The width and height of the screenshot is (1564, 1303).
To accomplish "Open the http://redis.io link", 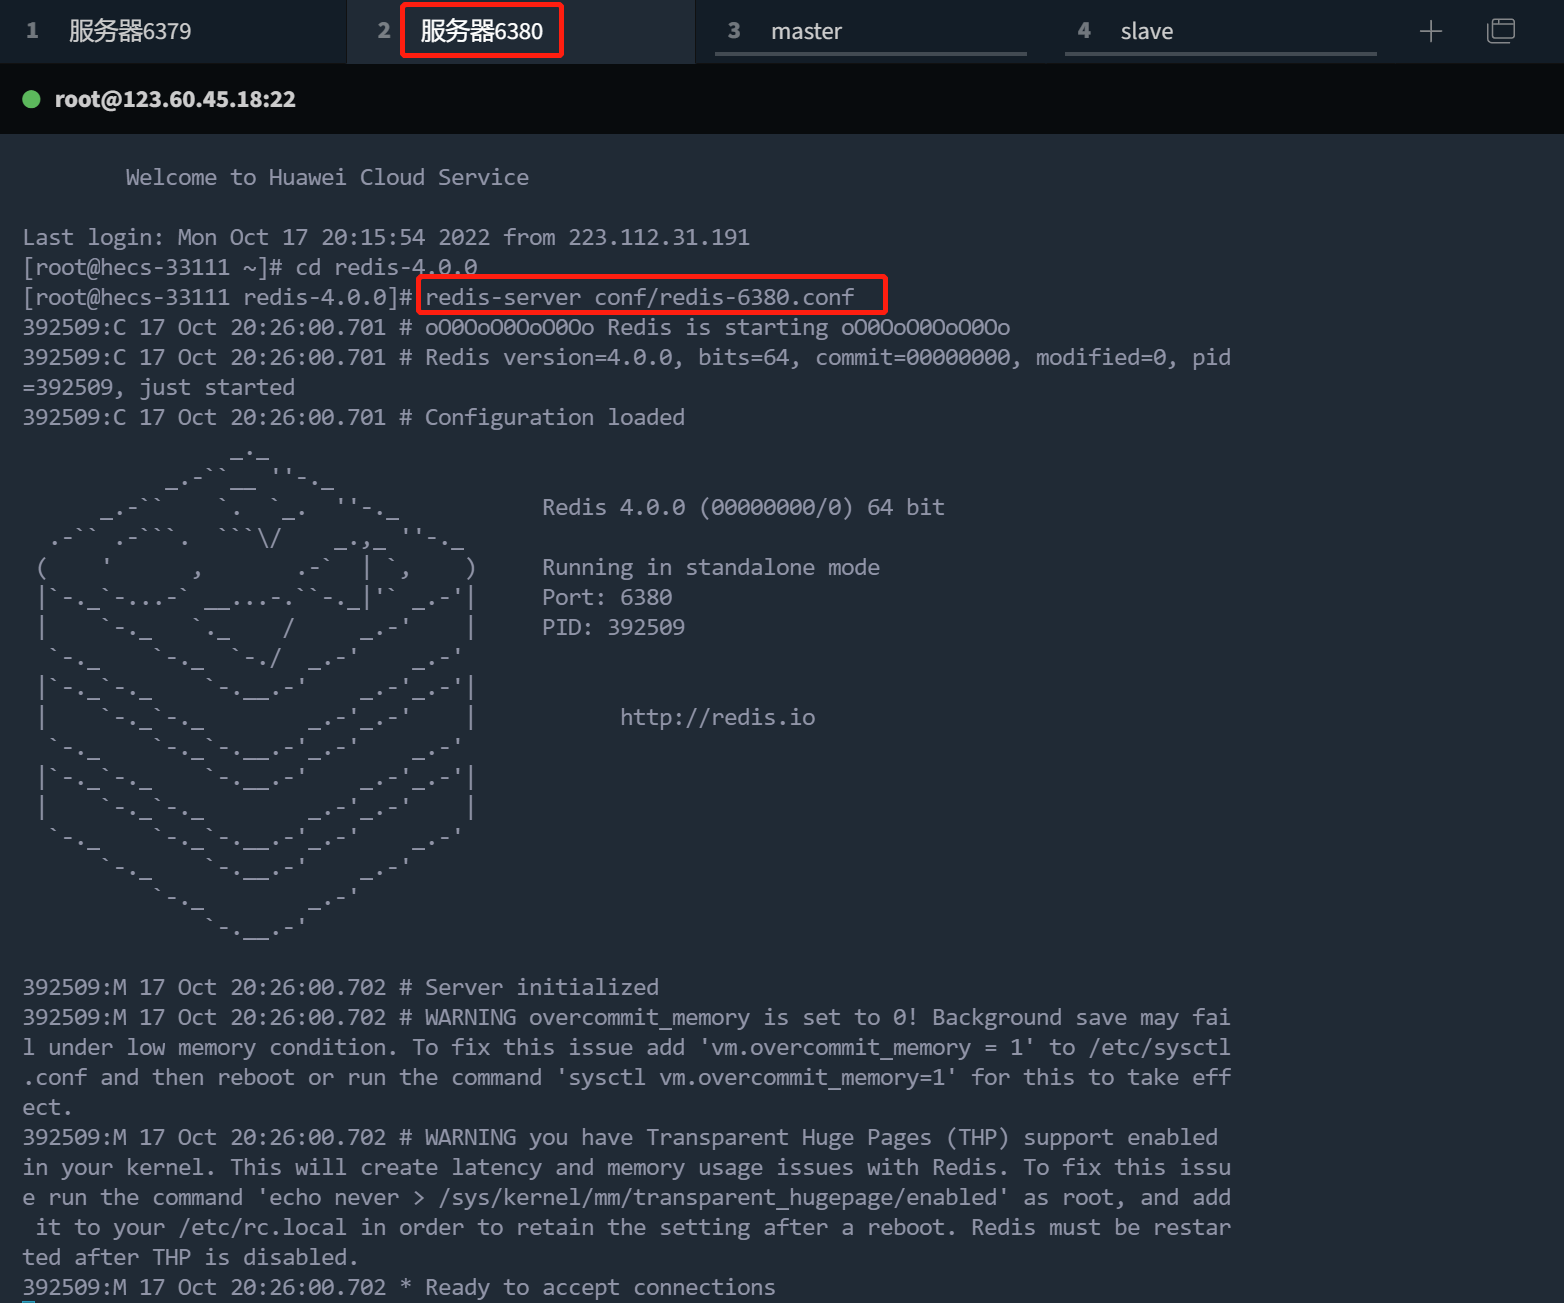I will 717,717.
